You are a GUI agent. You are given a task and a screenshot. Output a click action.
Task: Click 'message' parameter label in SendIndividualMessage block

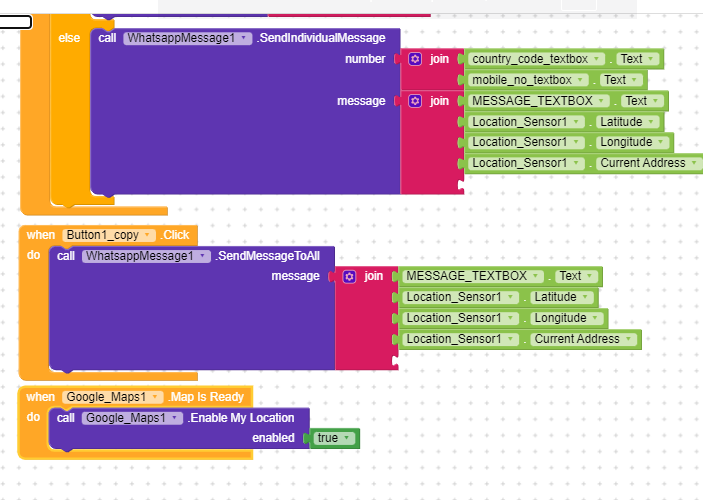[361, 101]
